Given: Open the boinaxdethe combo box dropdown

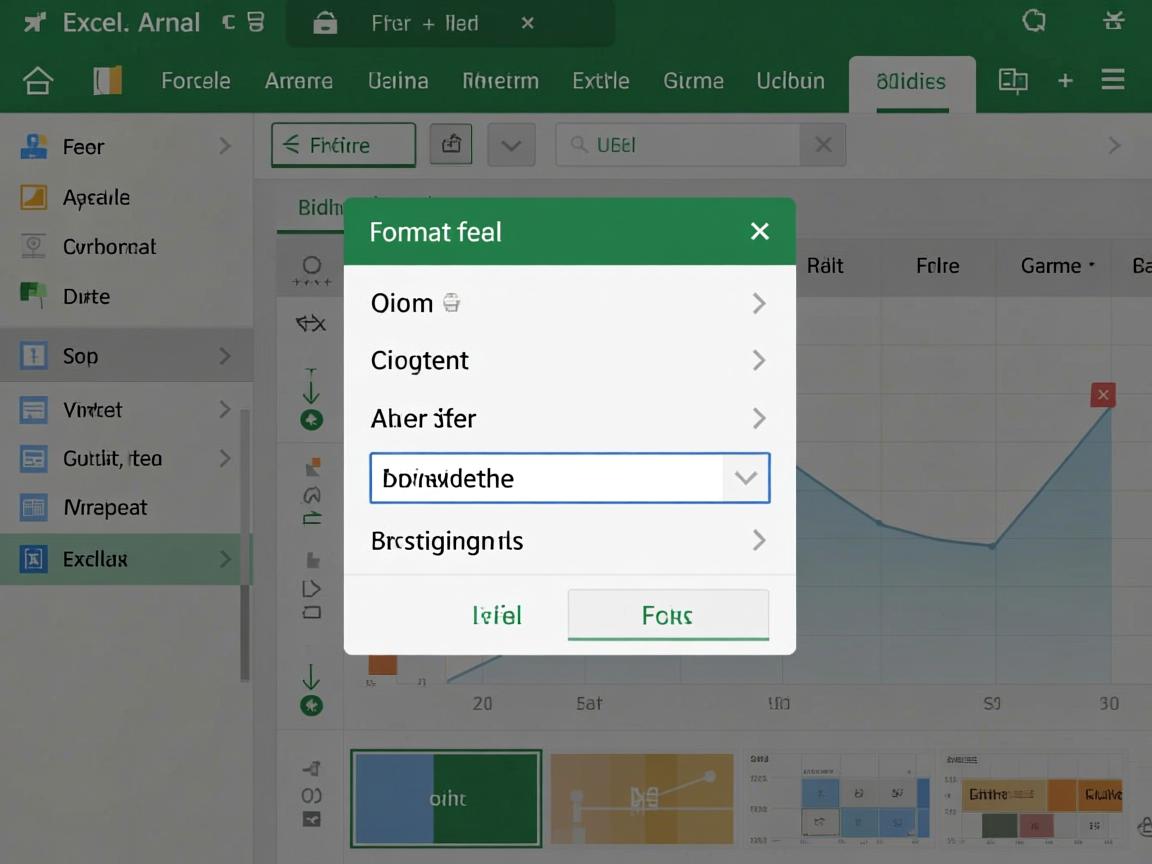Looking at the screenshot, I should [x=745, y=478].
